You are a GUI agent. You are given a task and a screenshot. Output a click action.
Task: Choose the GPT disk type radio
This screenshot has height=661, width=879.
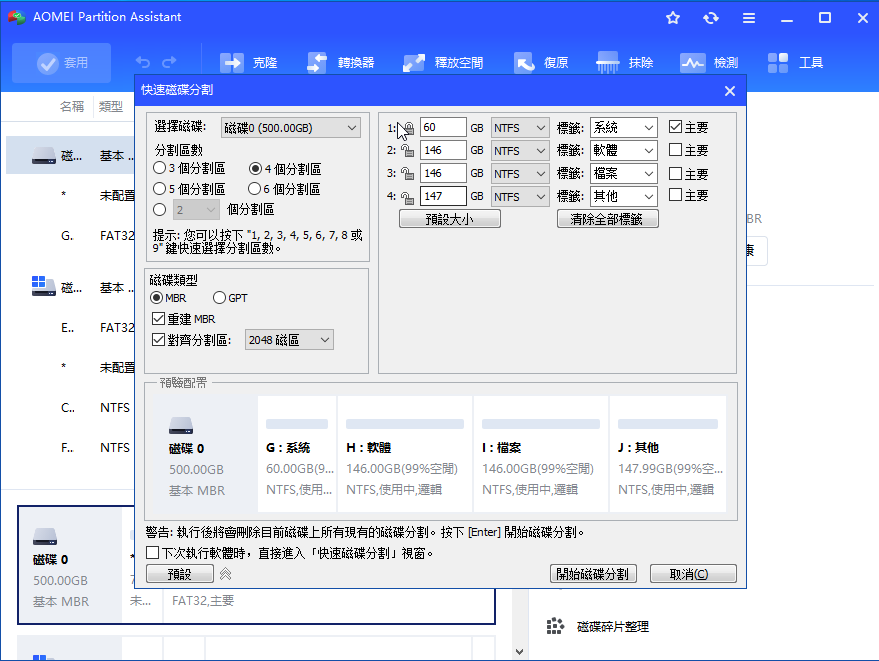219,298
